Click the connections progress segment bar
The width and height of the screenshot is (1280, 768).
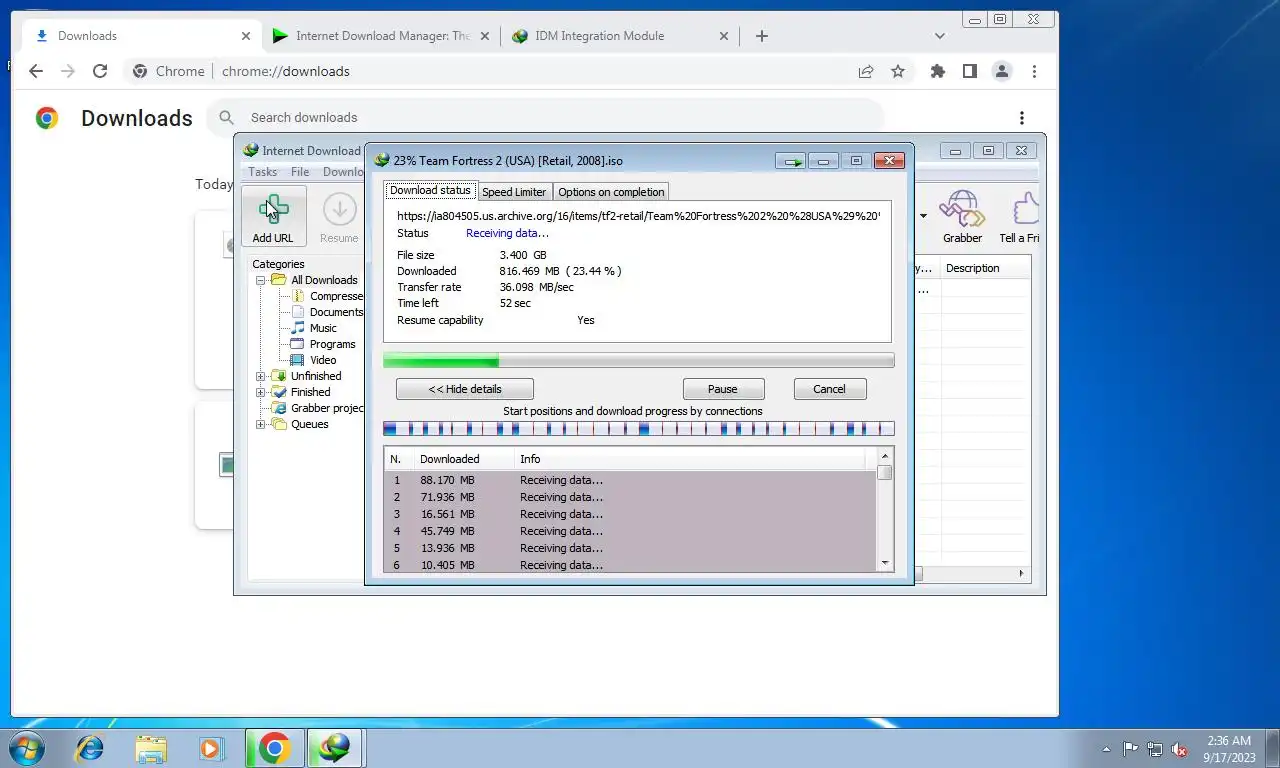pyautogui.click(x=639, y=429)
